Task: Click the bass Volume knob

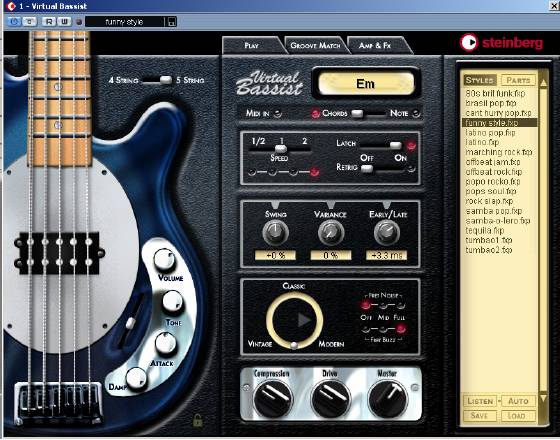Action: 164,260
